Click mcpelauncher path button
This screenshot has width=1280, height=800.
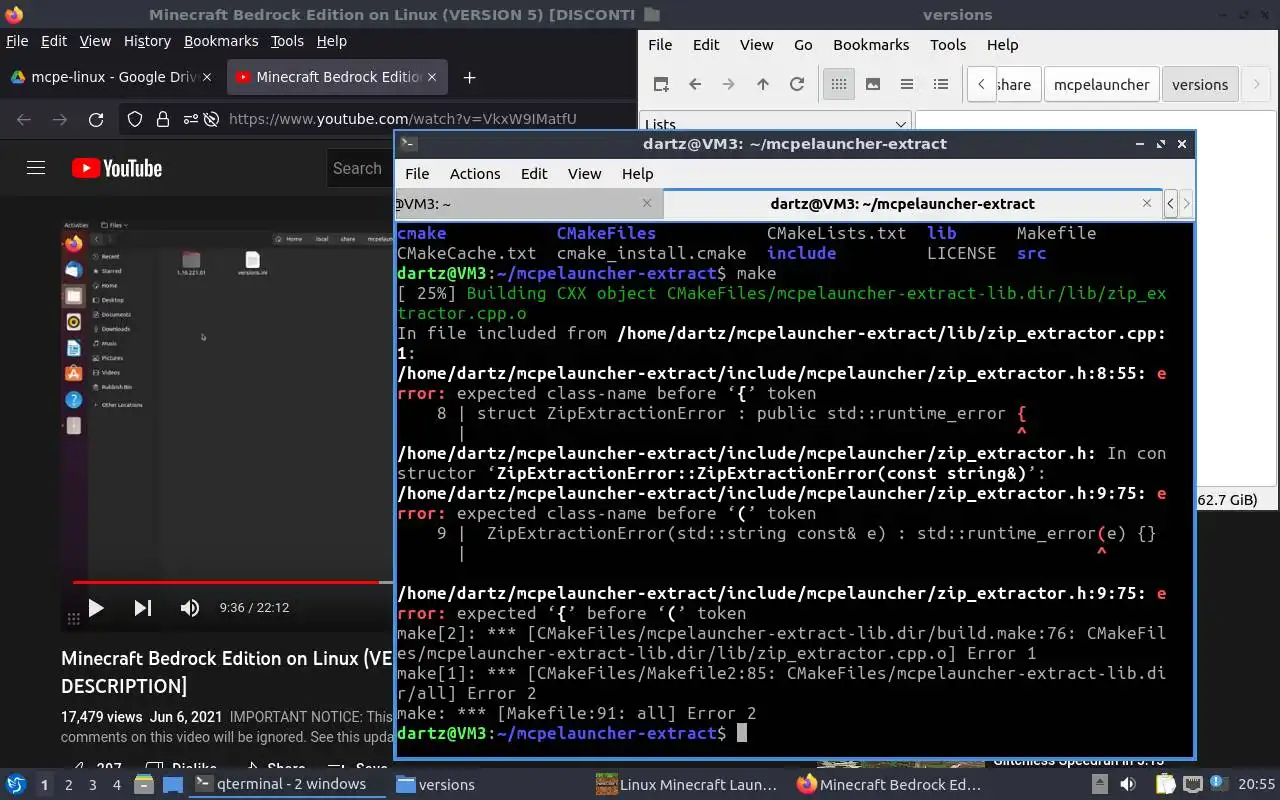click(x=1101, y=84)
